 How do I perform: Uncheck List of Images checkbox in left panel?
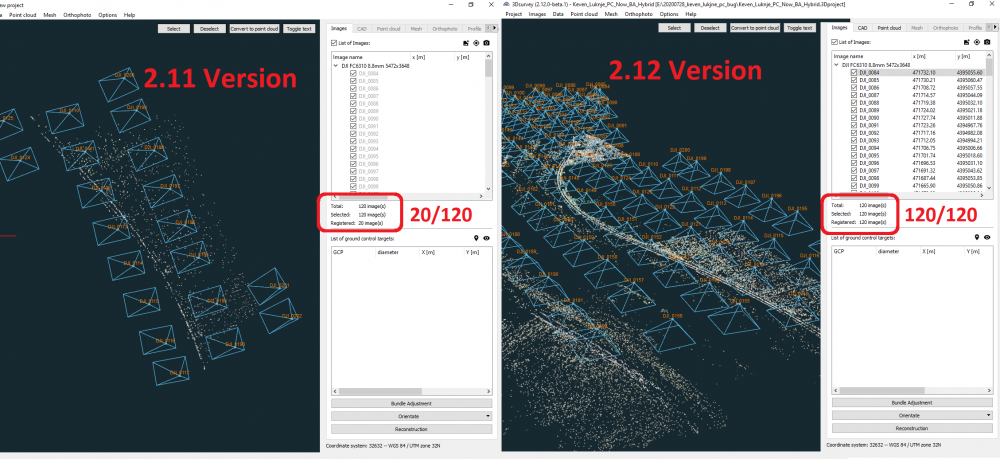click(x=334, y=42)
